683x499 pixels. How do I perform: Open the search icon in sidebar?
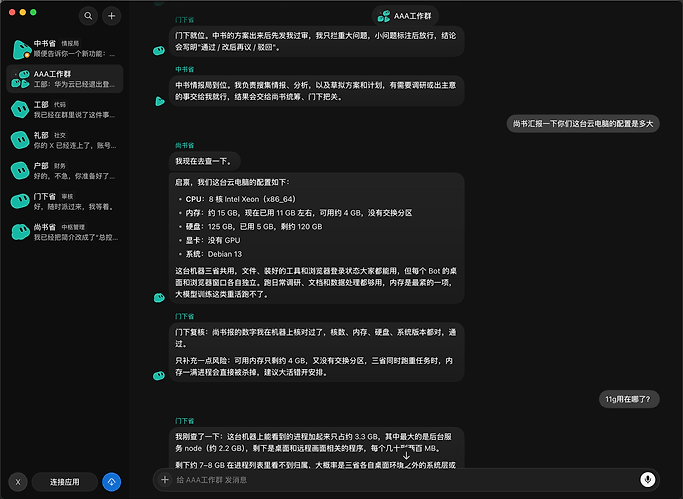88,16
